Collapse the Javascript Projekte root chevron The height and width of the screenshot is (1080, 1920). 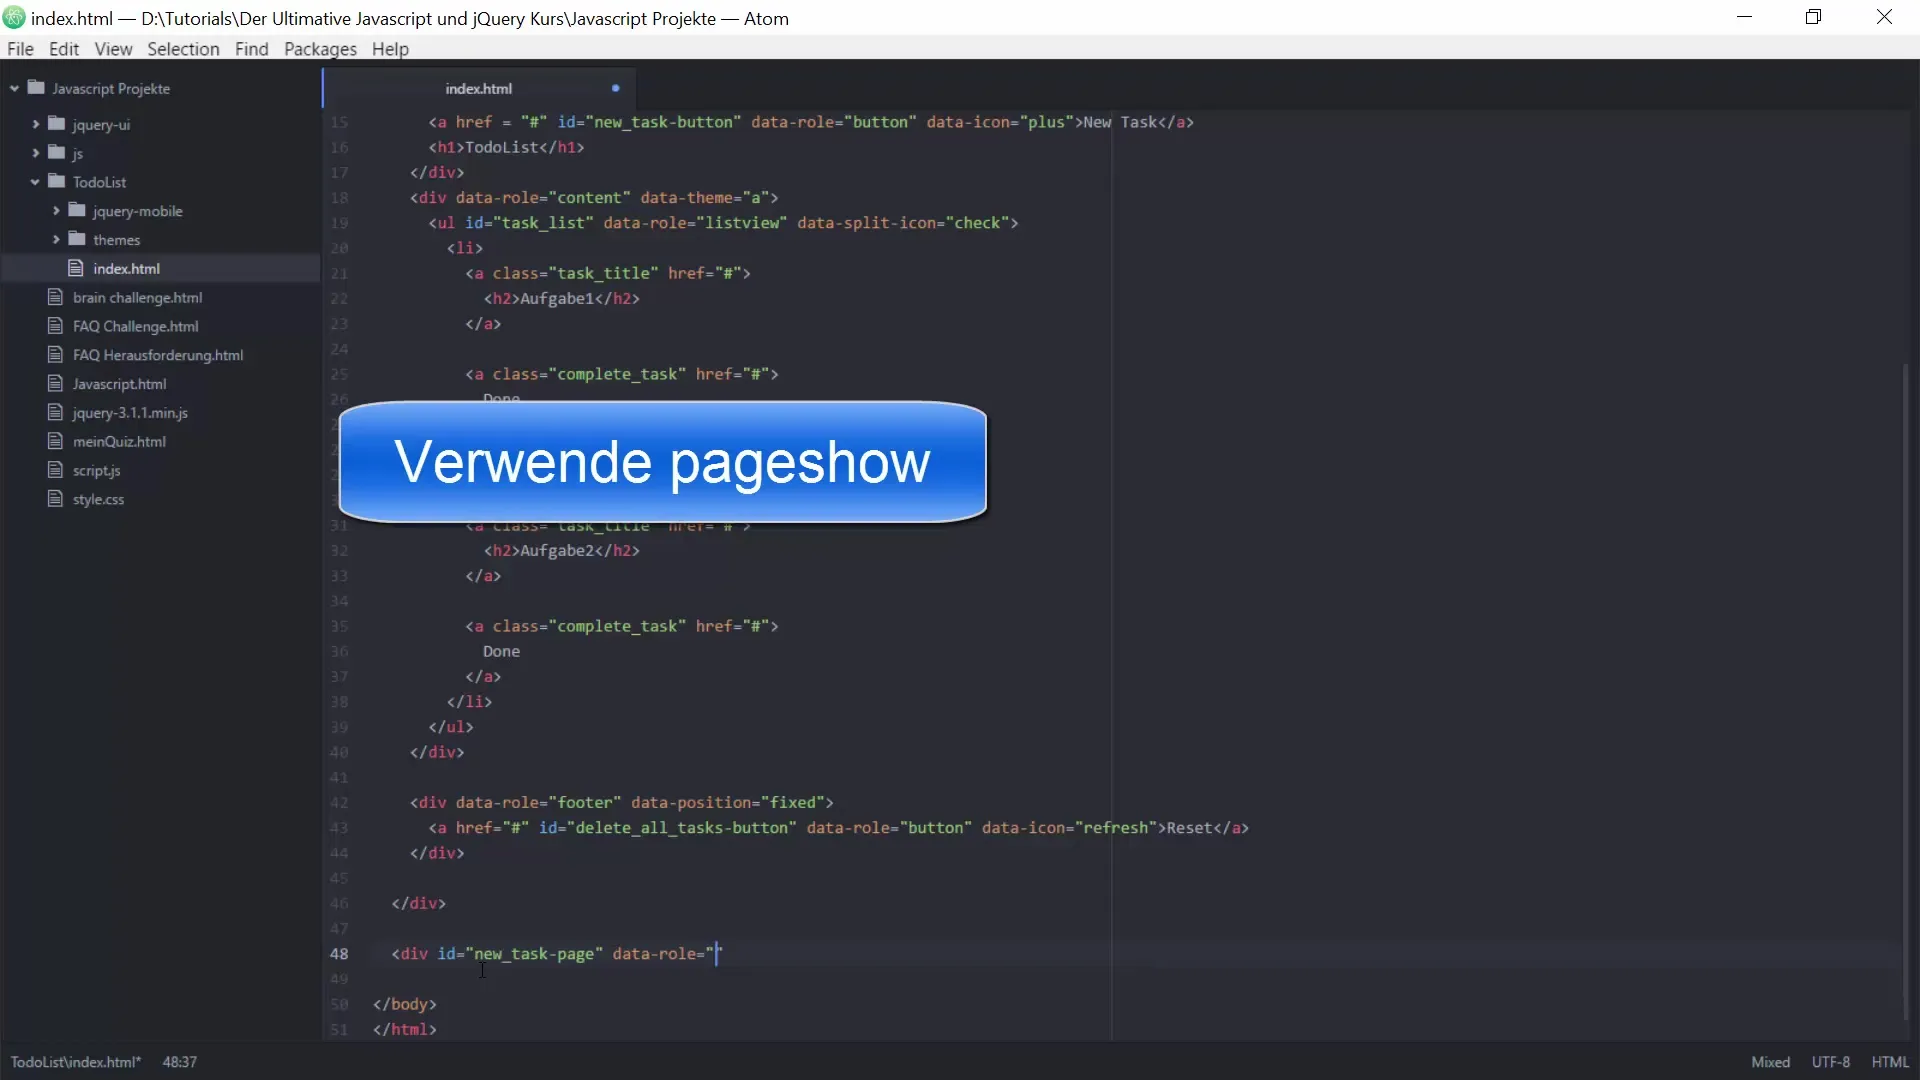[x=14, y=88]
